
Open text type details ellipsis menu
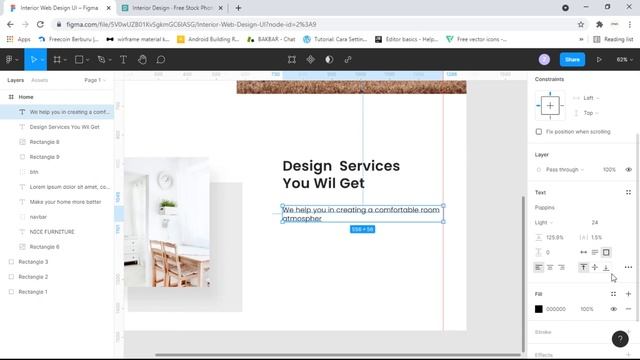coord(628,267)
